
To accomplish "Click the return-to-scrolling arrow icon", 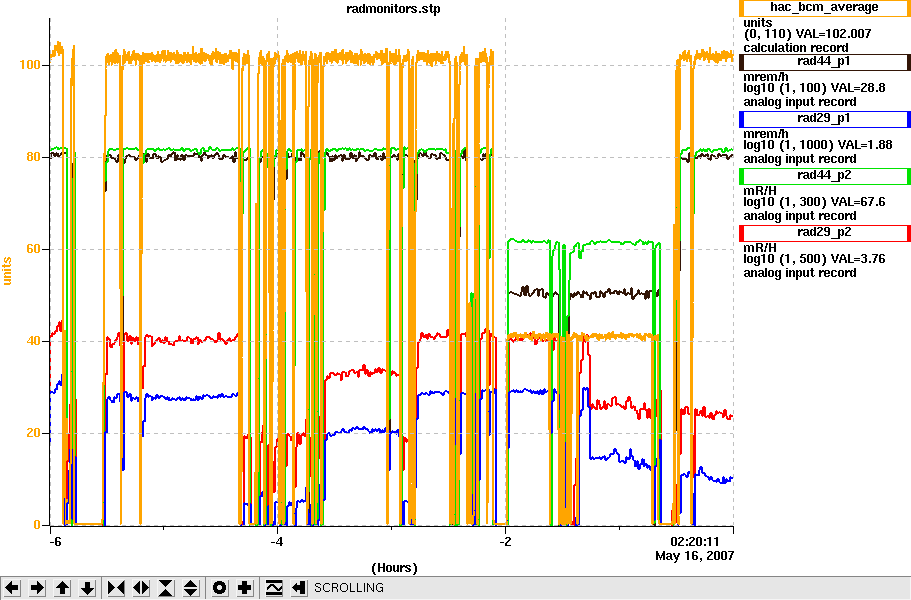I will (299, 588).
